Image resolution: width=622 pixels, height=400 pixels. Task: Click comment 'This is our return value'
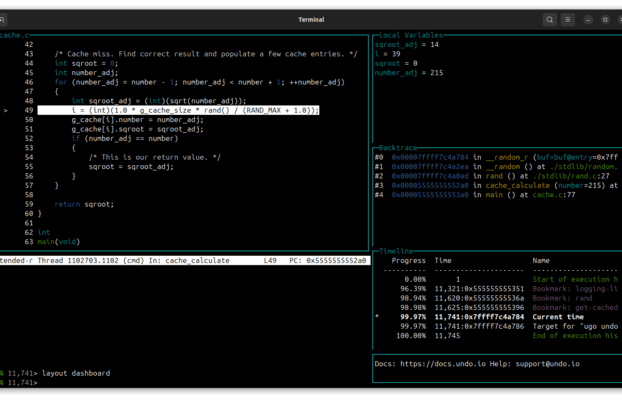(155, 158)
